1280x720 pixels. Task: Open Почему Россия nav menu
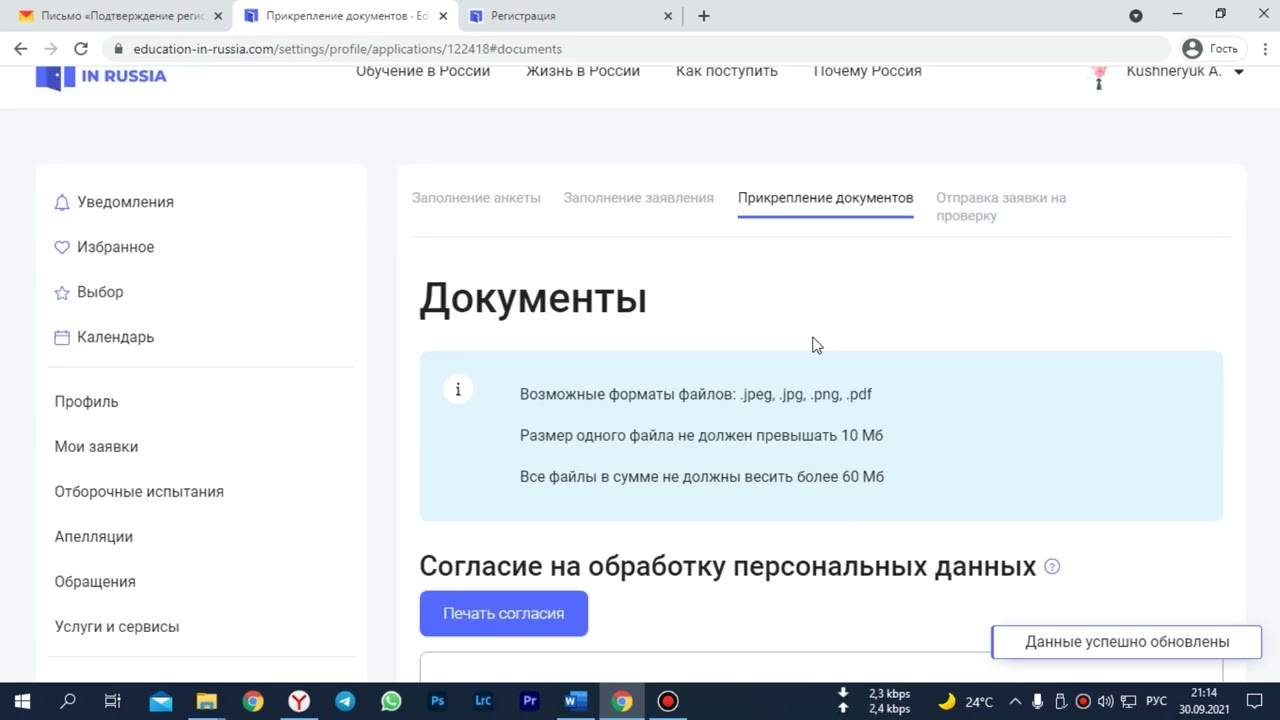click(868, 71)
